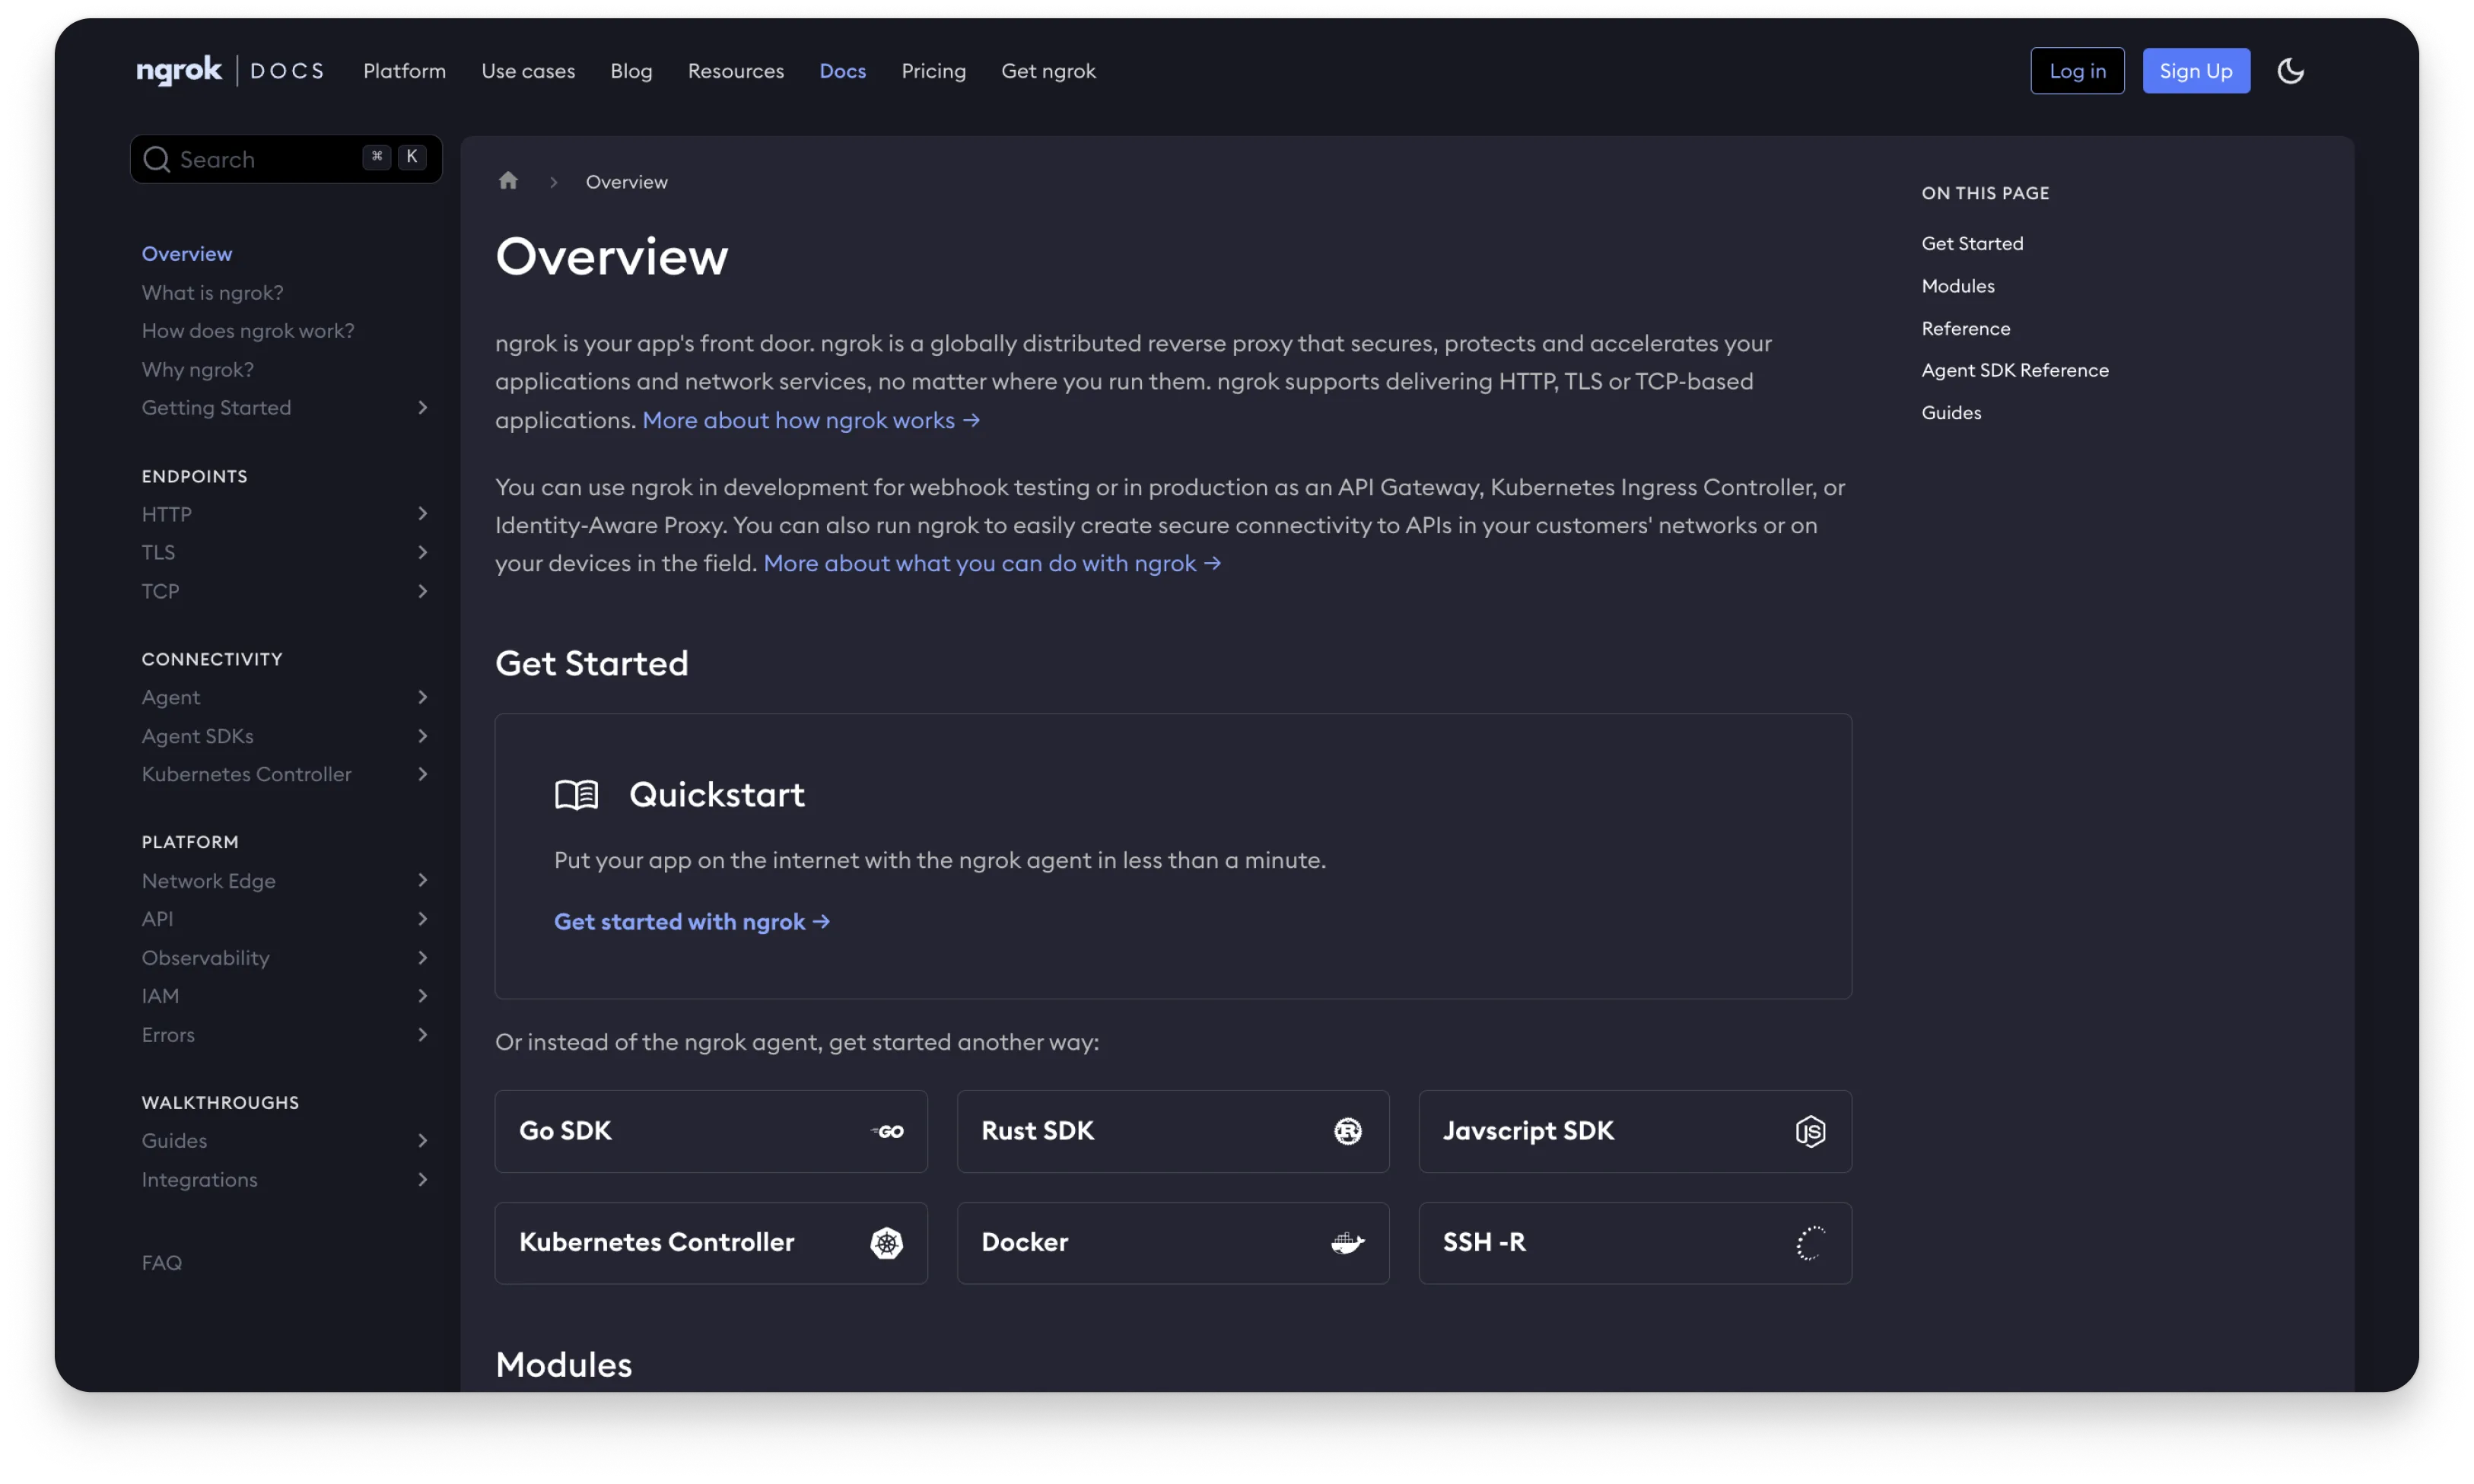Expand the Guides sidebar chevron
This screenshot has width=2474, height=1484.
pyautogui.click(x=422, y=1141)
